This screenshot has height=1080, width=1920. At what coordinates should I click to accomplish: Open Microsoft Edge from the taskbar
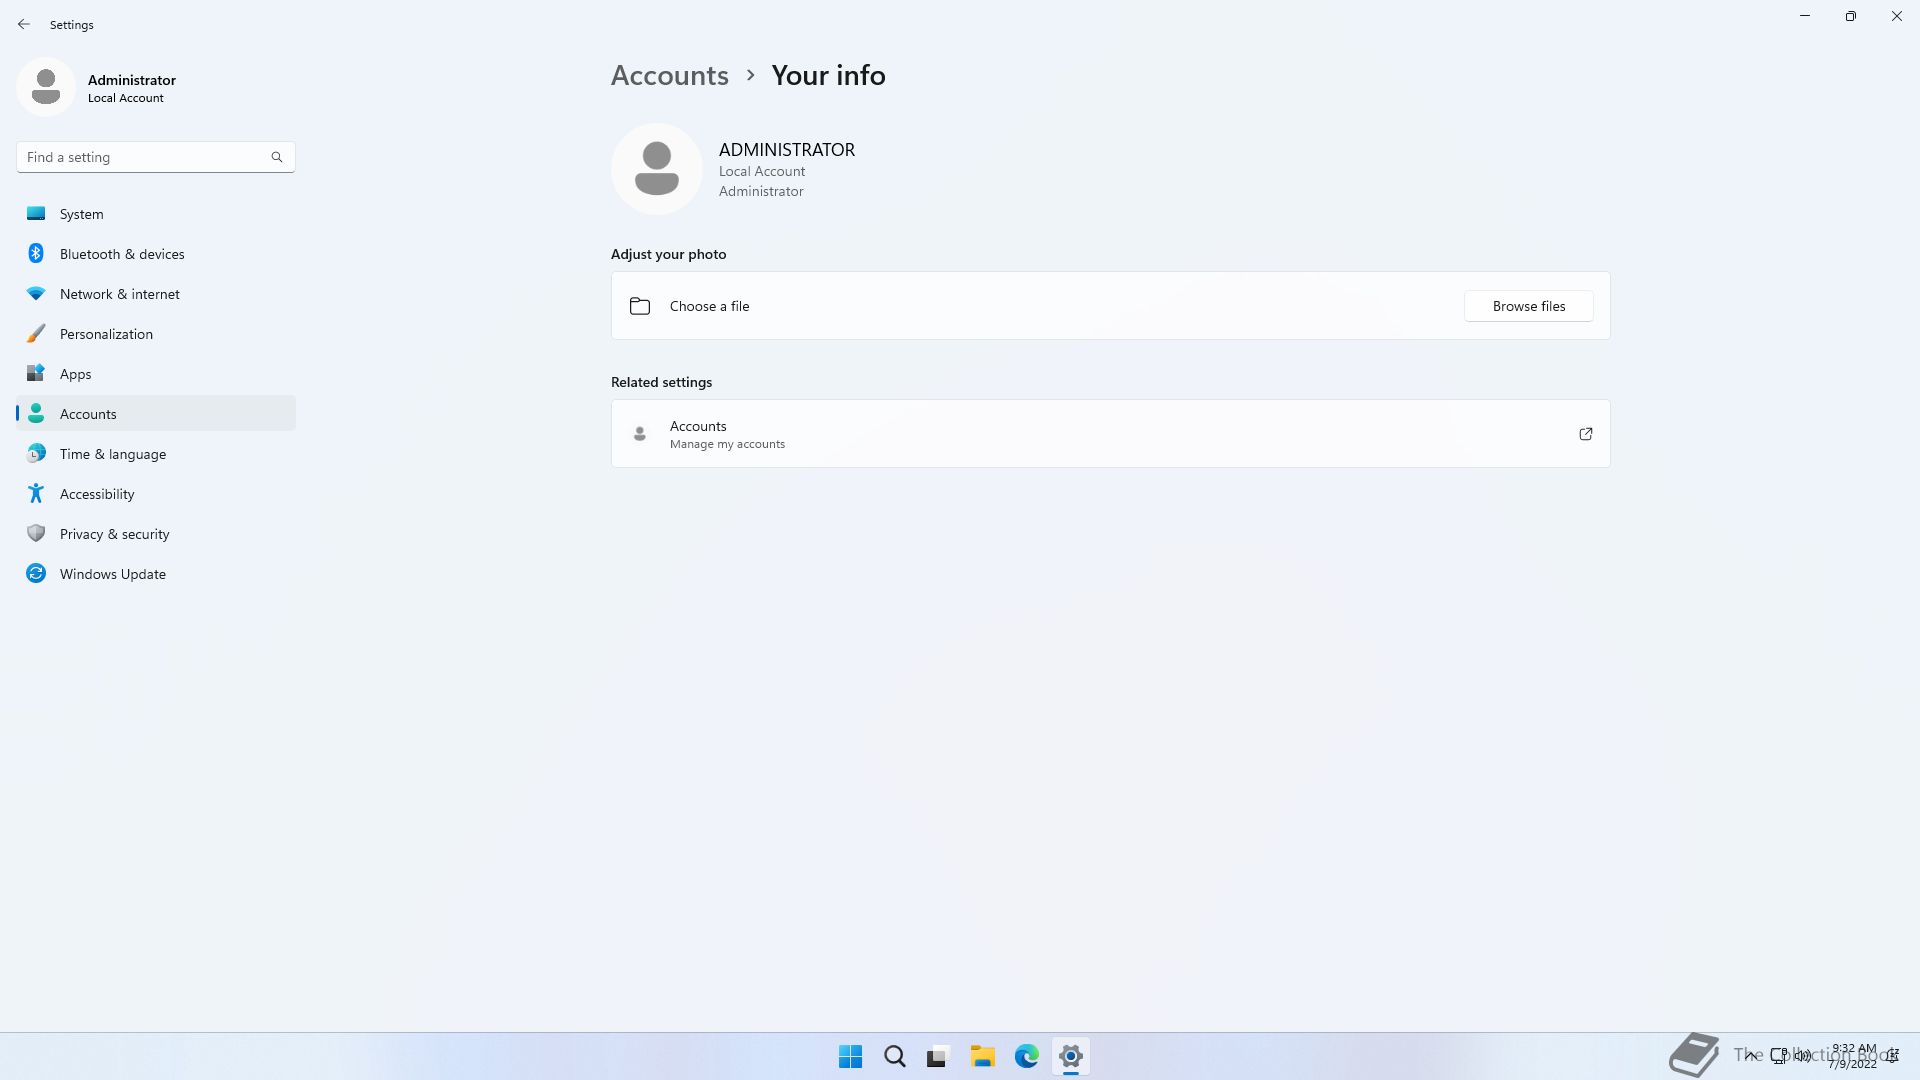(1026, 1056)
